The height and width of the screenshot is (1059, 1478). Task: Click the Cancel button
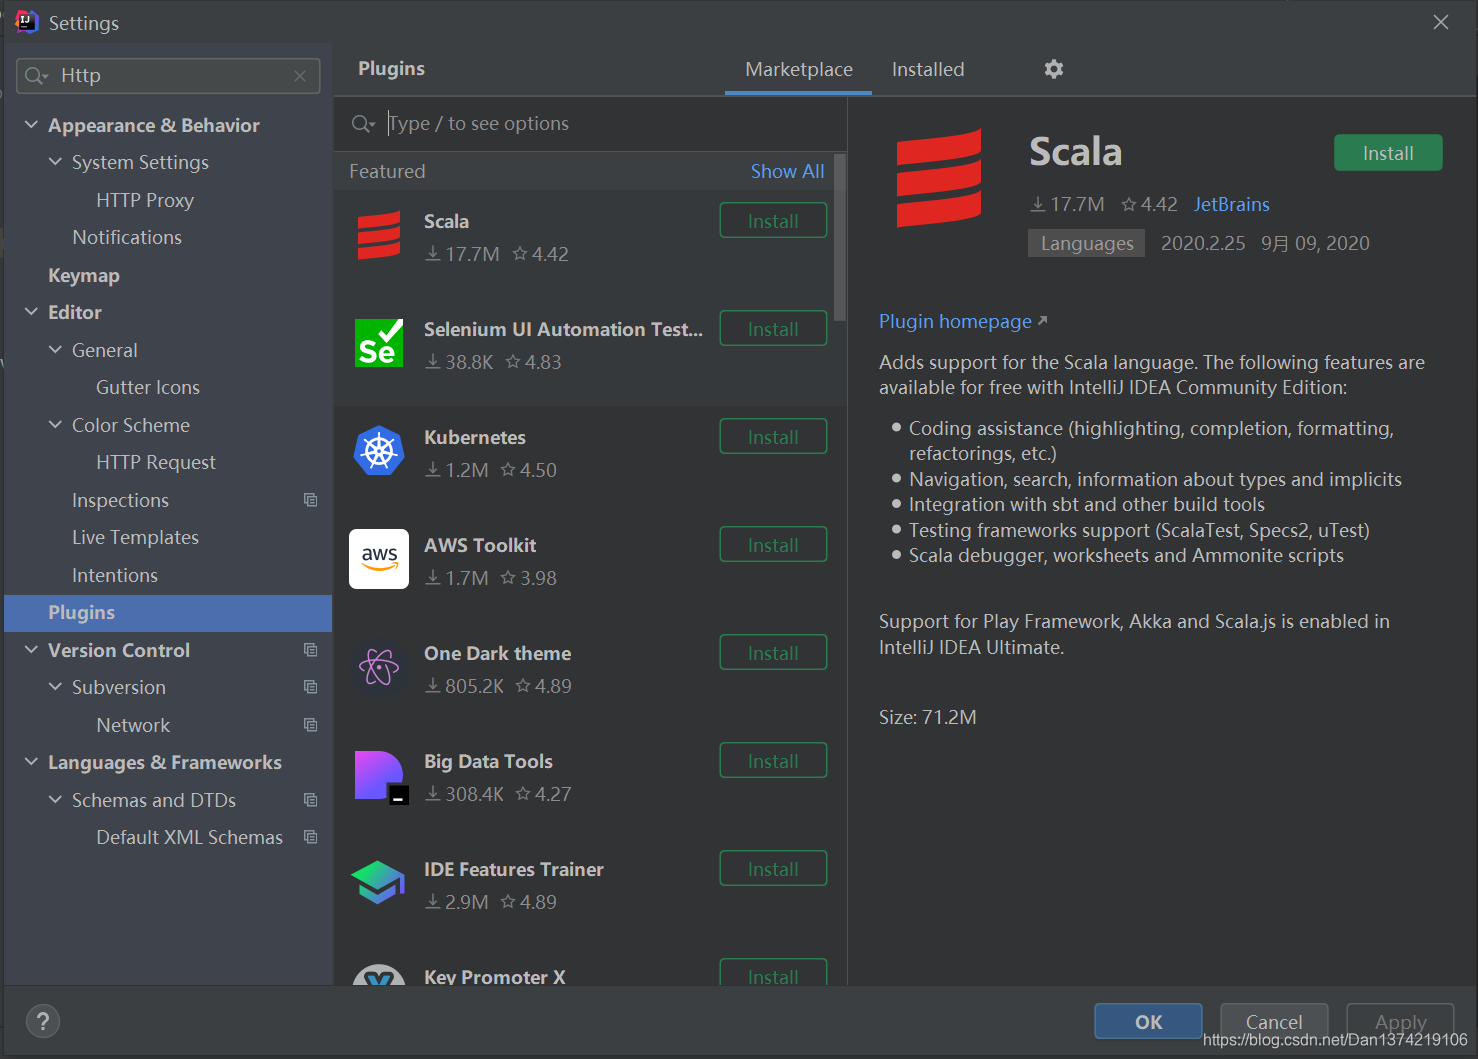[1274, 1022]
